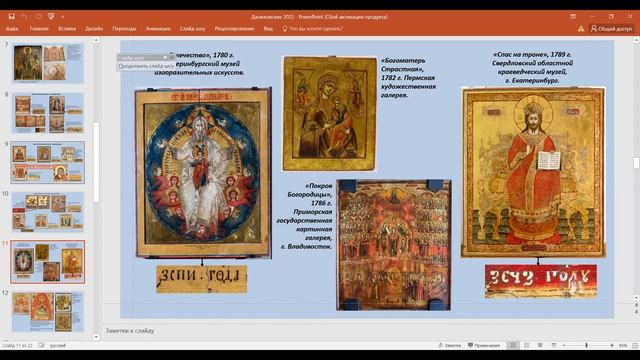Select the red date inscription image under 'Спас на троне'
Screen dimensions: 640x360
coord(541,281)
